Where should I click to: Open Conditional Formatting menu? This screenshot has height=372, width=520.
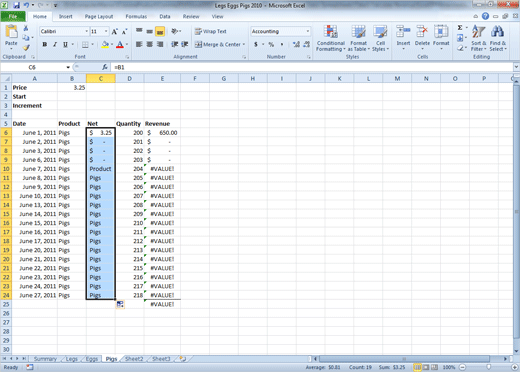click(331, 38)
